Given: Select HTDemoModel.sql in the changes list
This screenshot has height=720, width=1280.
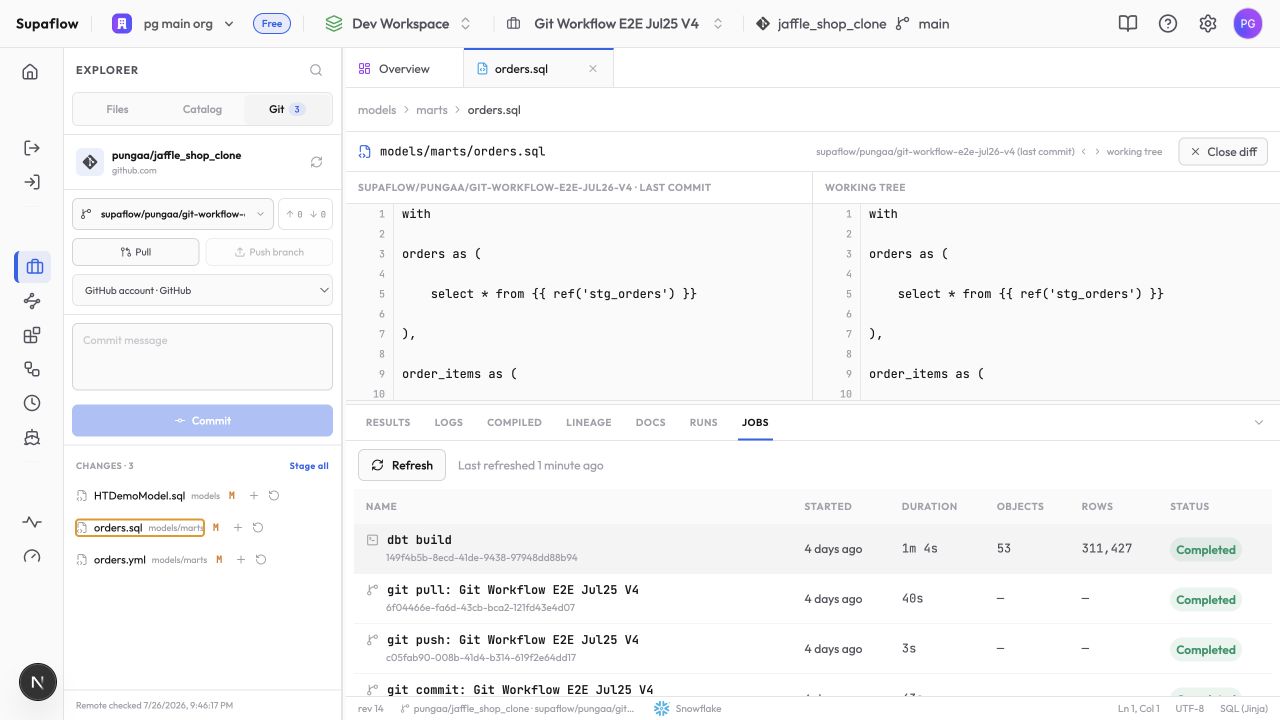Looking at the screenshot, I should tap(139, 496).
